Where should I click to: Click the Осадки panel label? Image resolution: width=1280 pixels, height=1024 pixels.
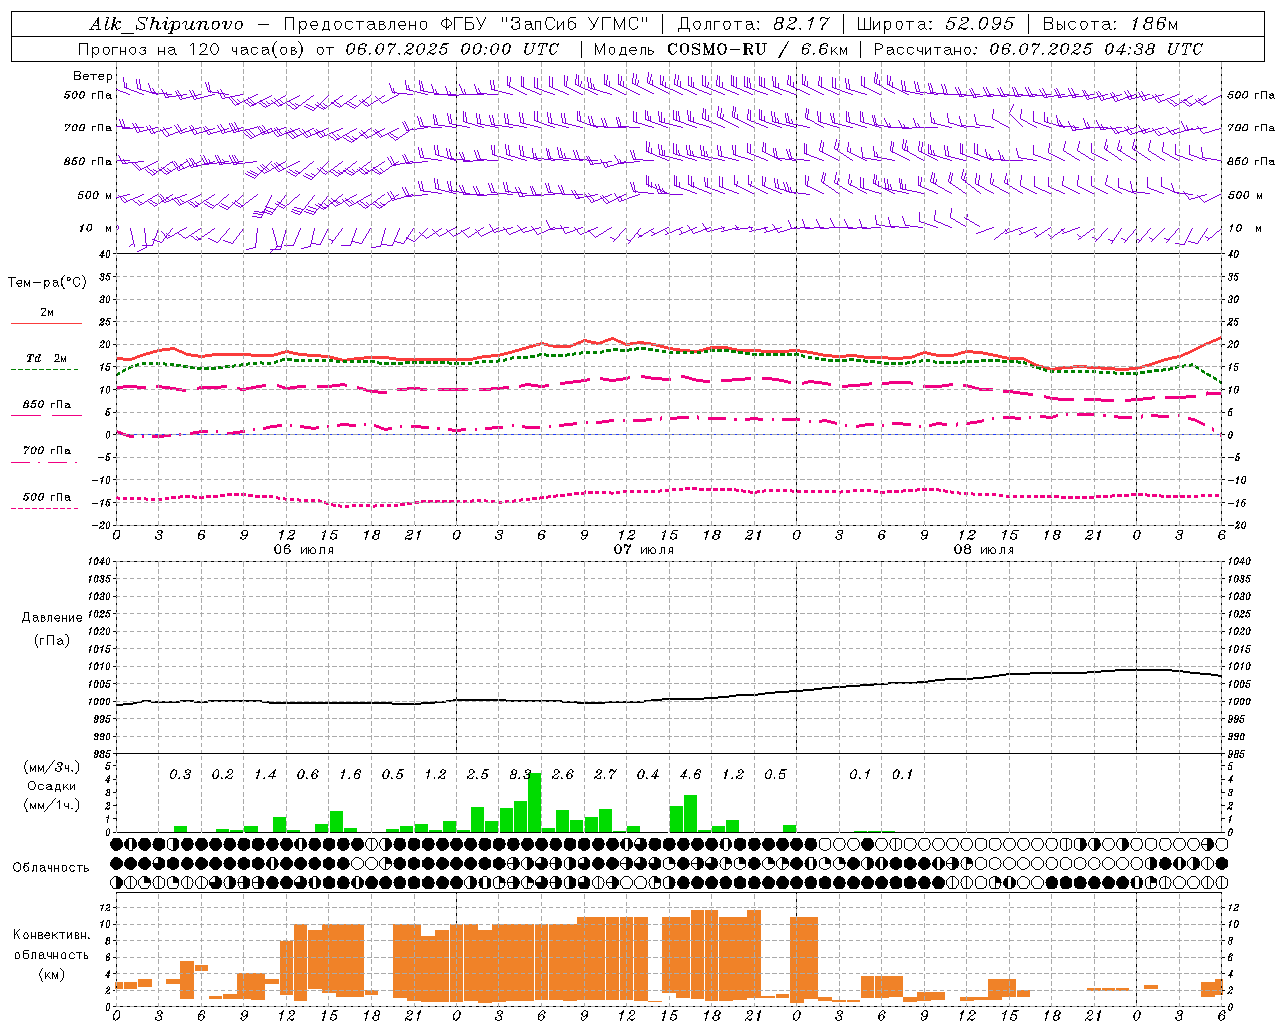click(51, 786)
